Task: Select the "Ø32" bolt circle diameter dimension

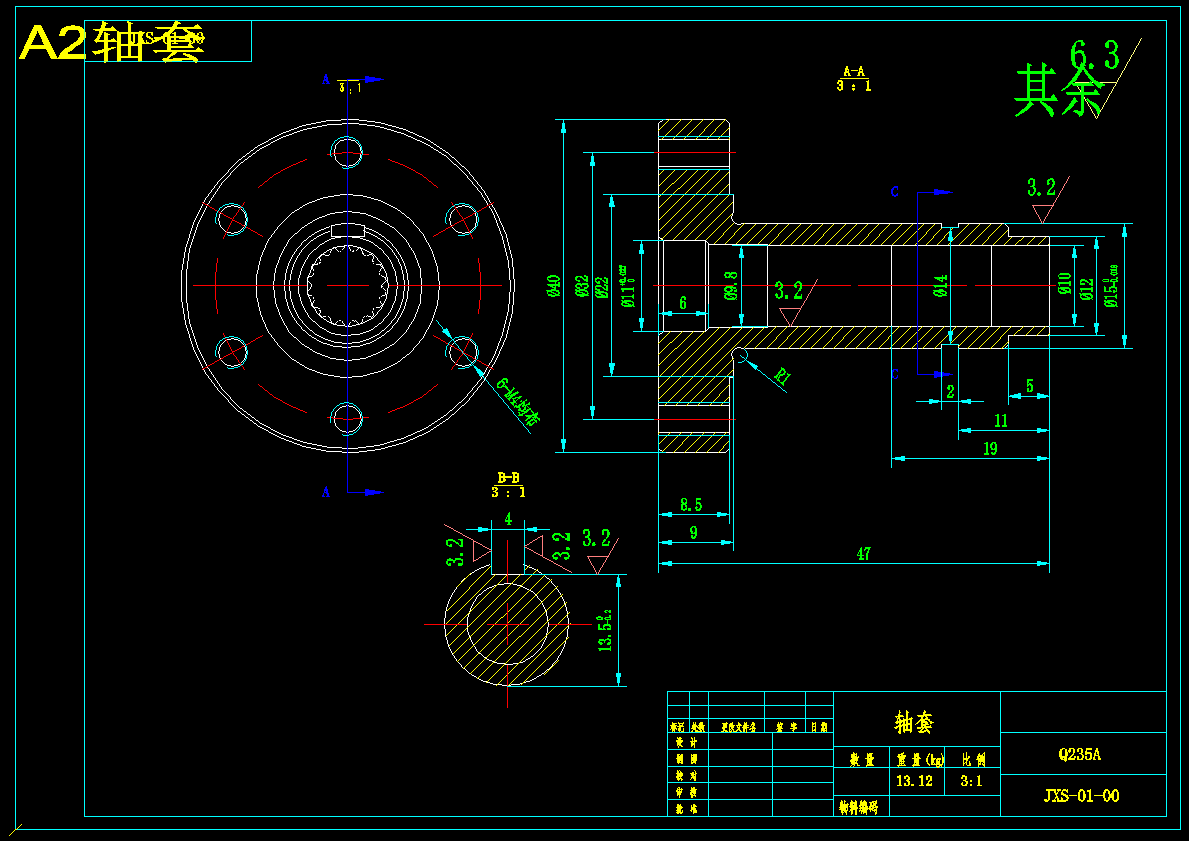Action: (582, 286)
